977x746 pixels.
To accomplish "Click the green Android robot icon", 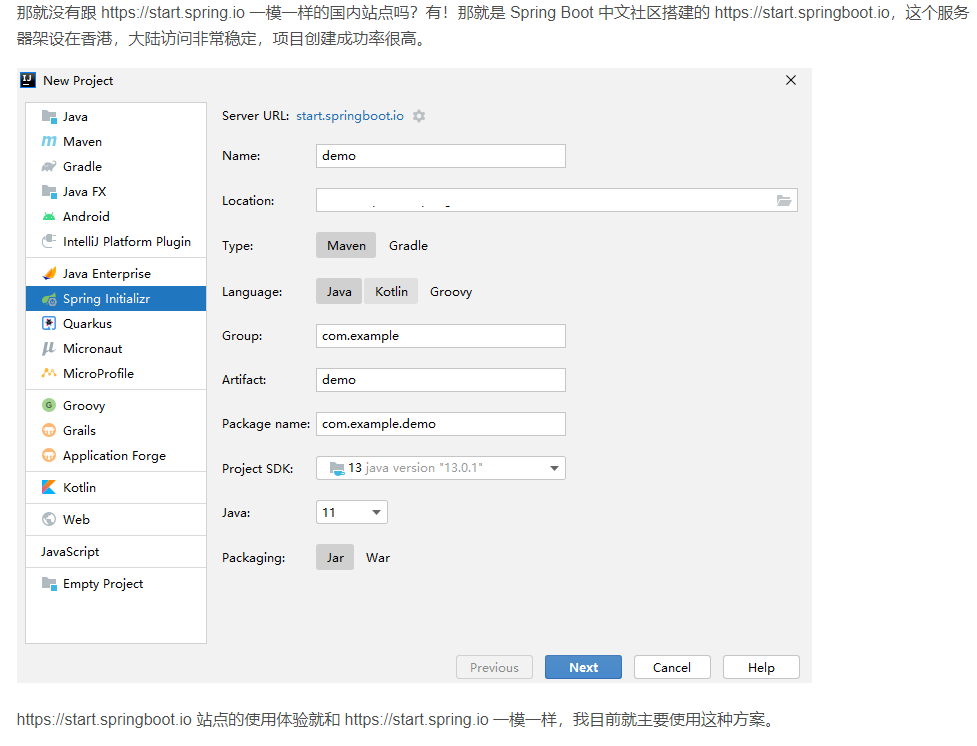I will 49,216.
